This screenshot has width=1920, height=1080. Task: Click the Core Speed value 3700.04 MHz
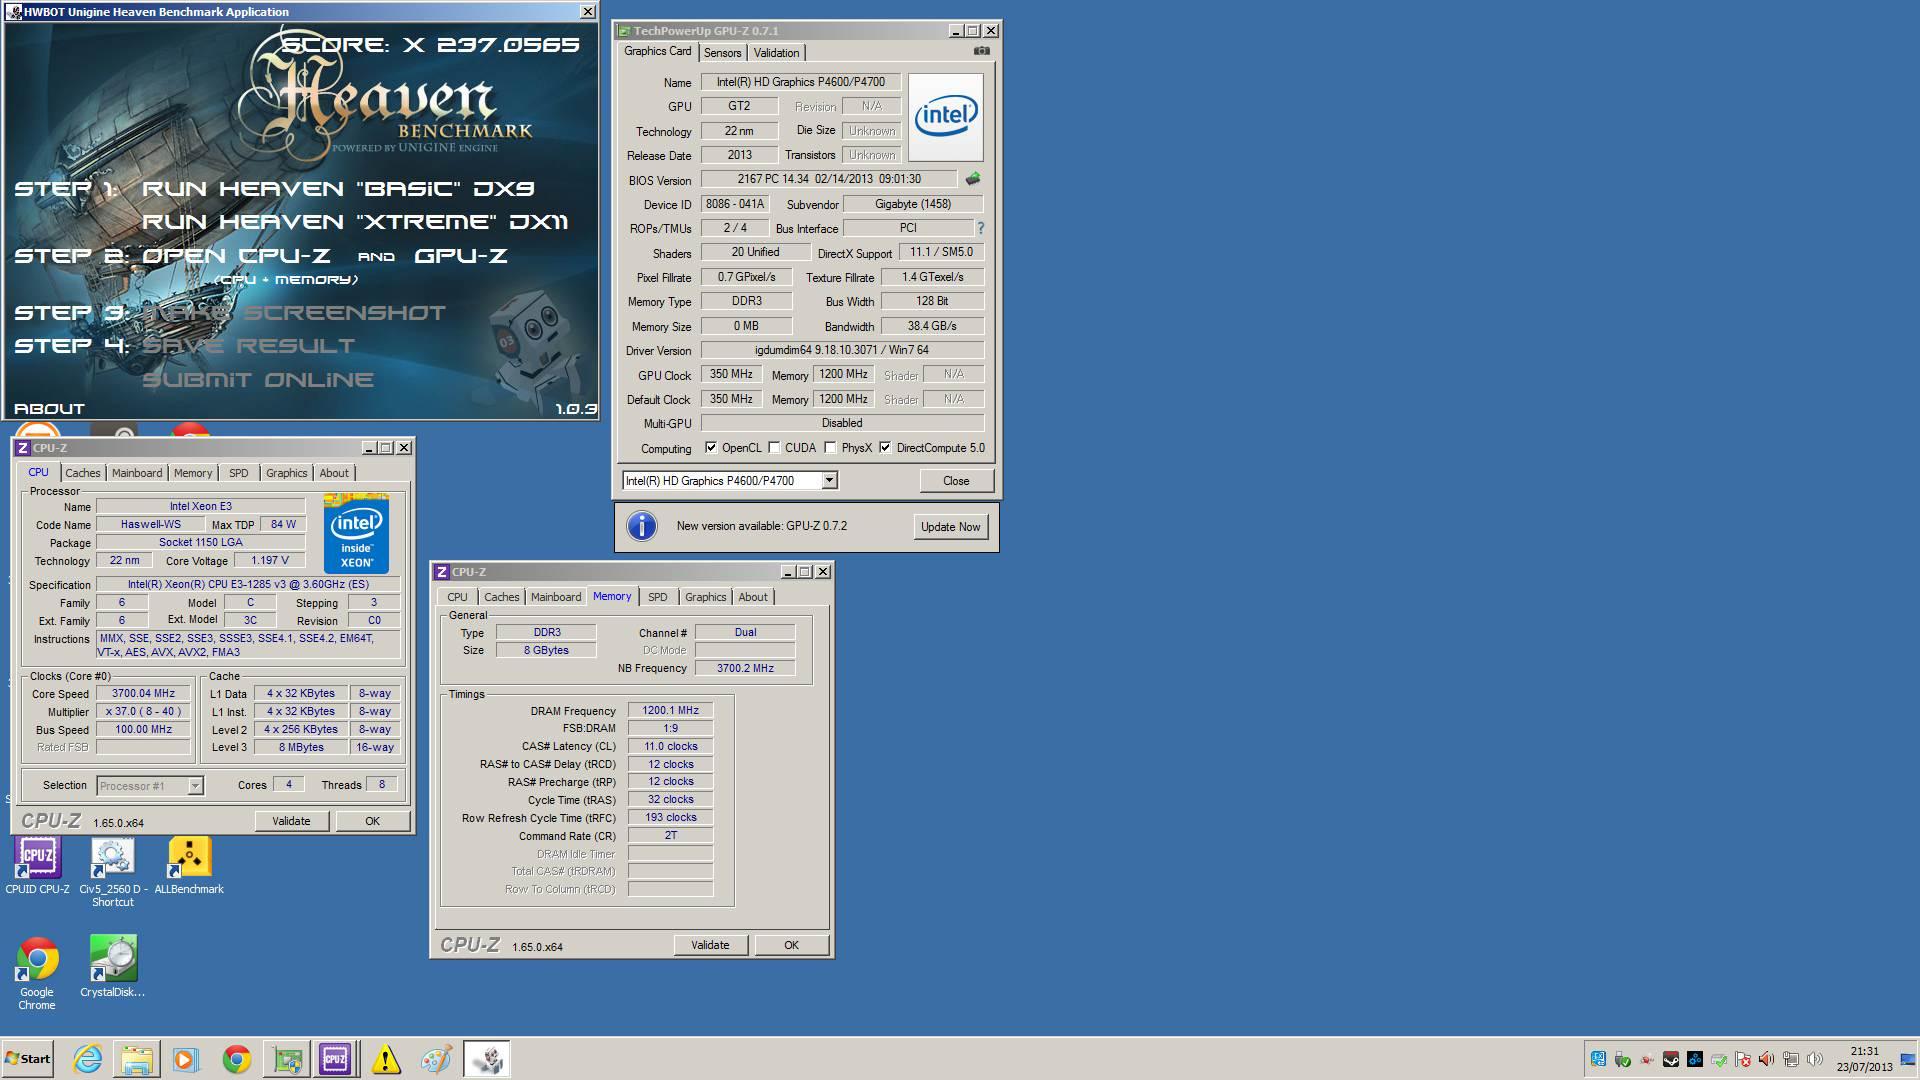coord(143,693)
